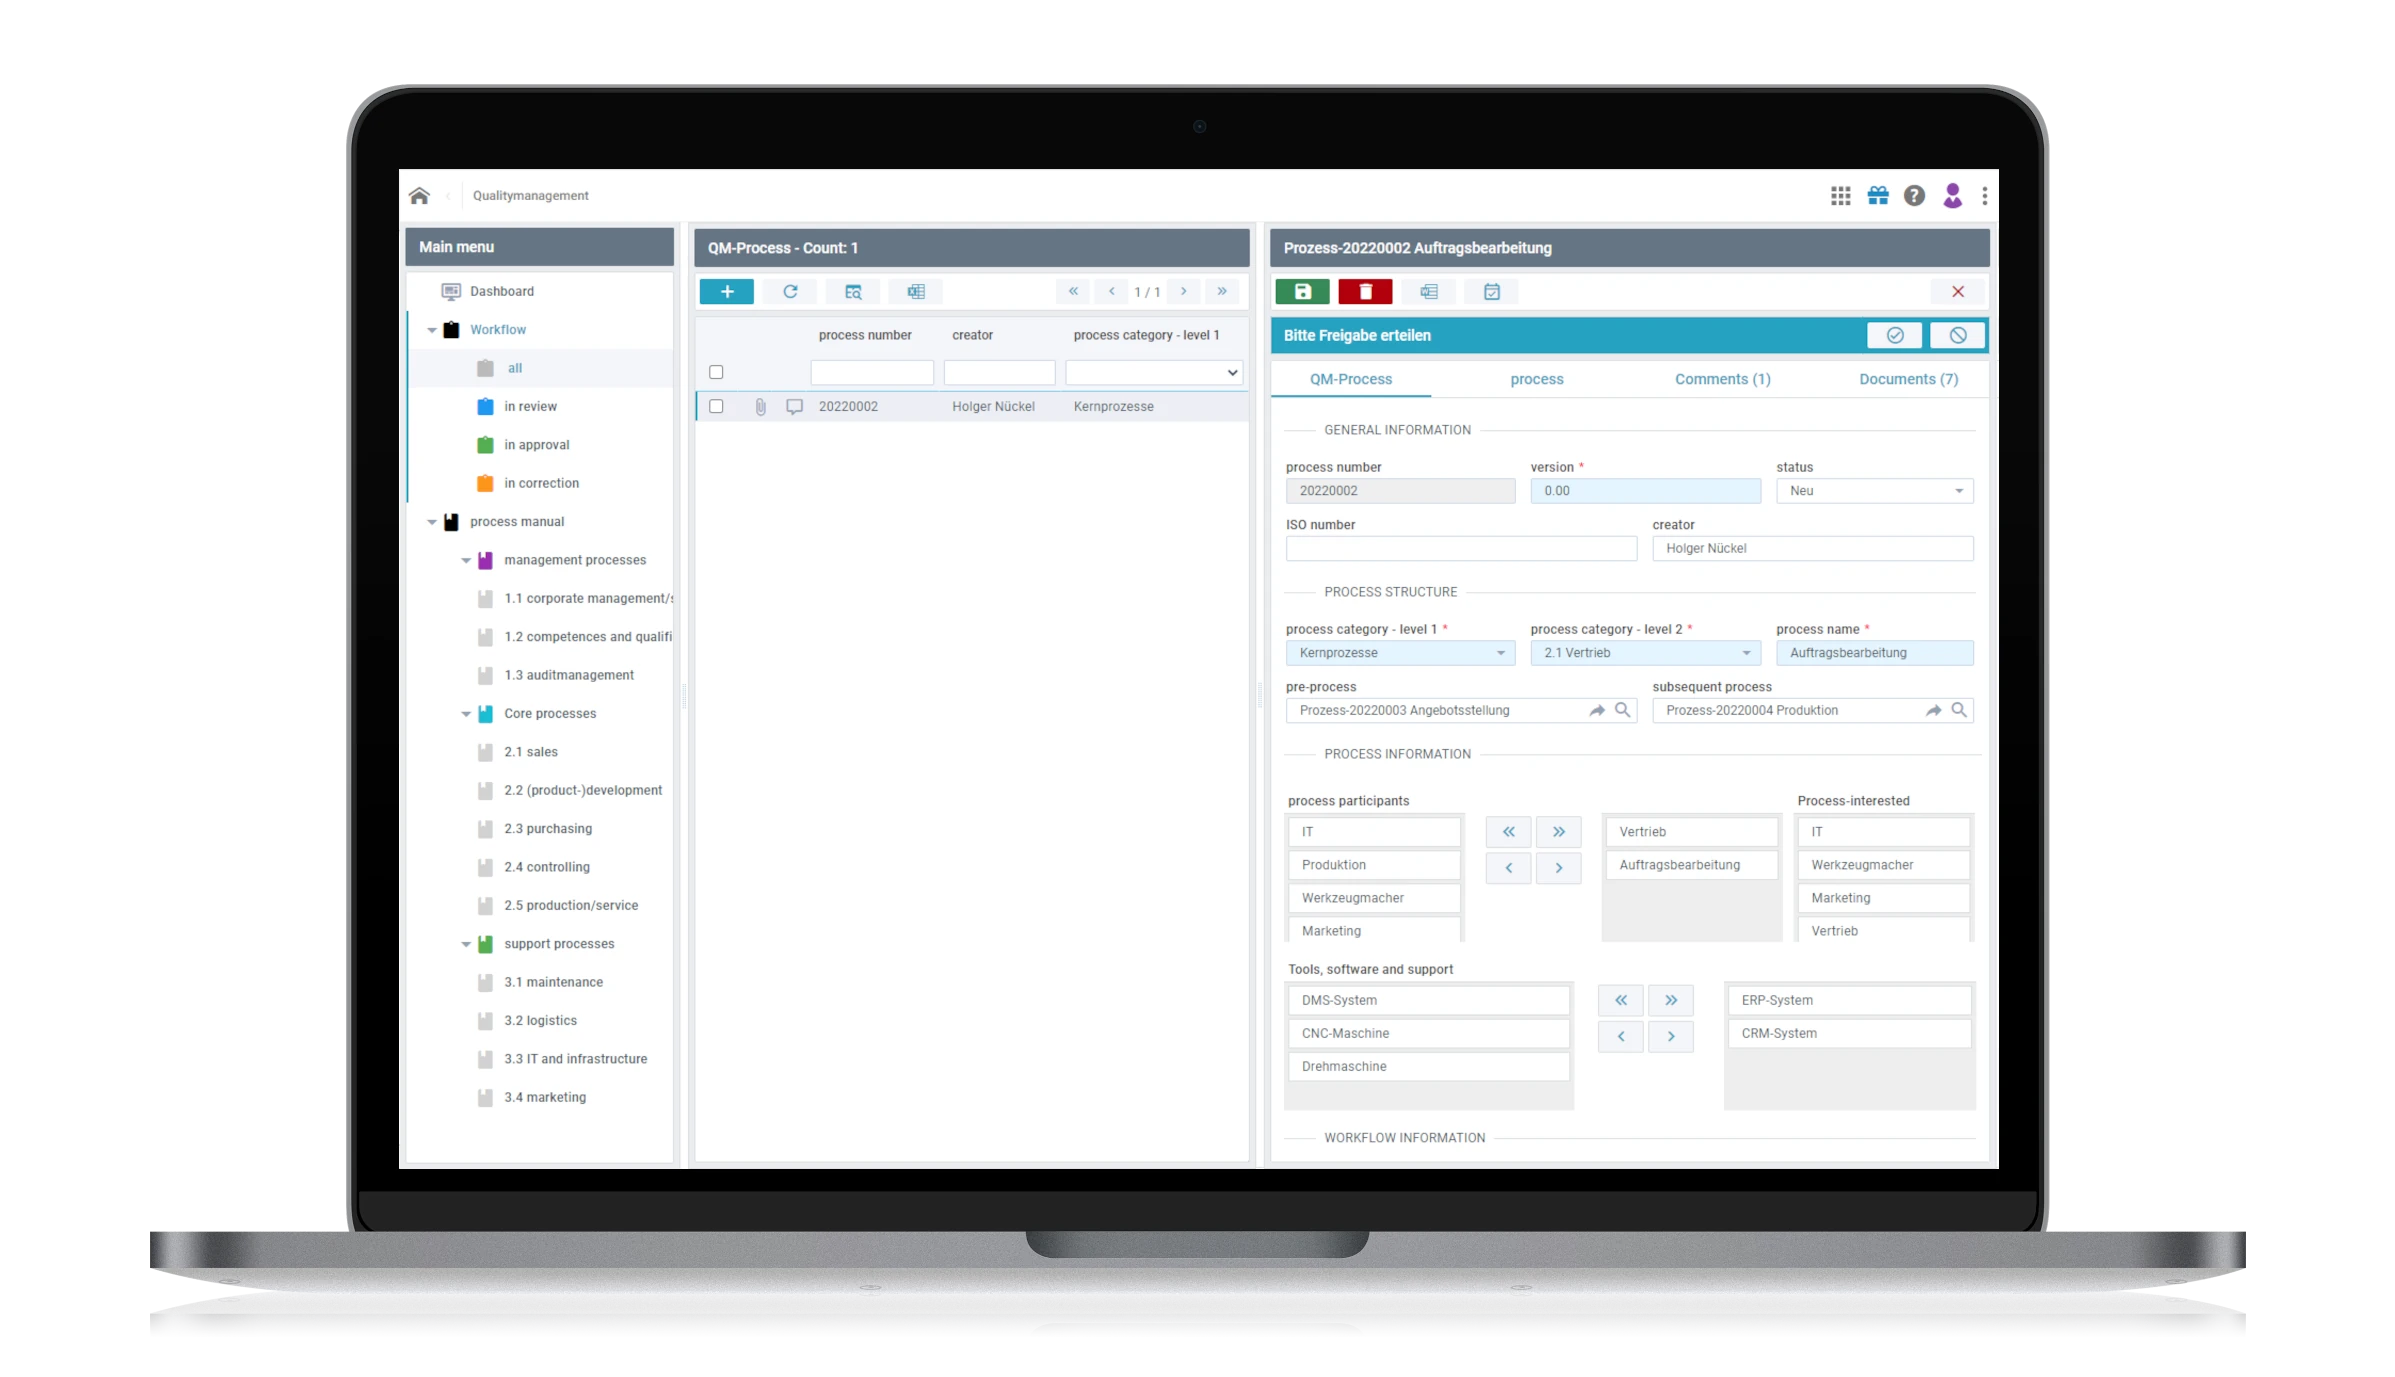Click refresh button in QM-Process list toolbar

(791, 291)
